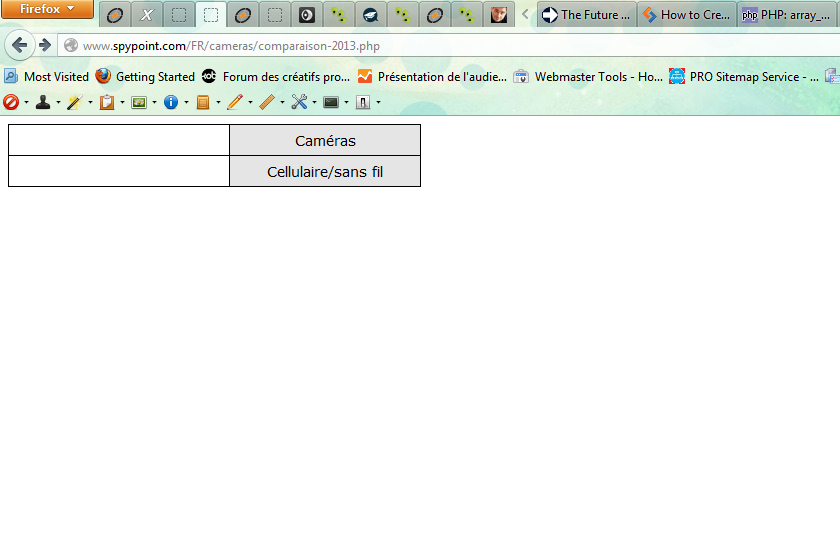Image resolution: width=840 pixels, height=538 pixels.
Task: Expand the Cookies menu dropdown arrow
Action: (58, 102)
